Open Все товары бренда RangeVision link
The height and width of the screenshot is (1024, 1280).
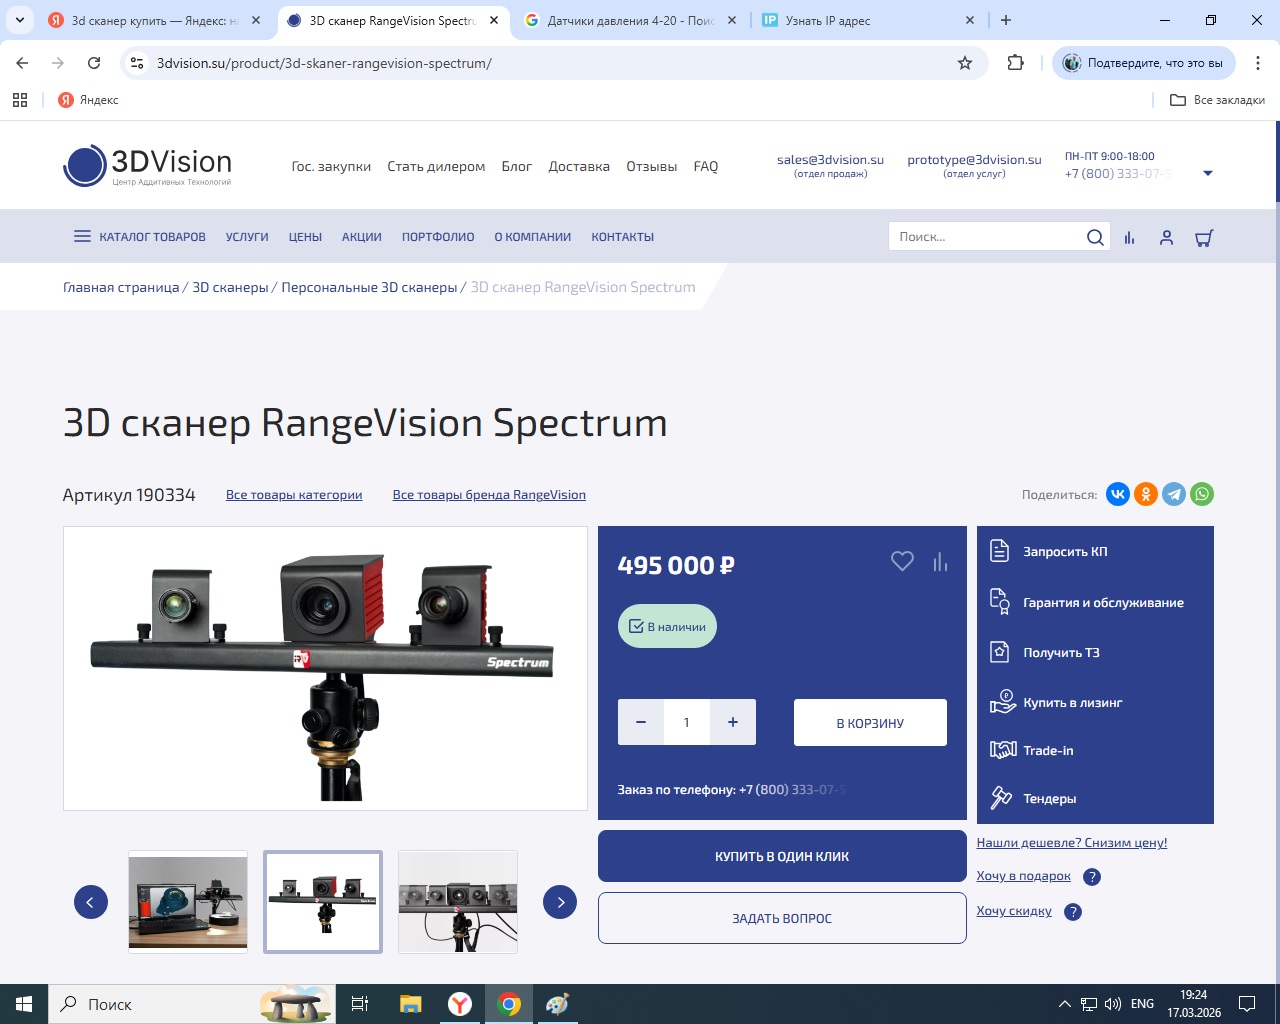[x=489, y=495]
